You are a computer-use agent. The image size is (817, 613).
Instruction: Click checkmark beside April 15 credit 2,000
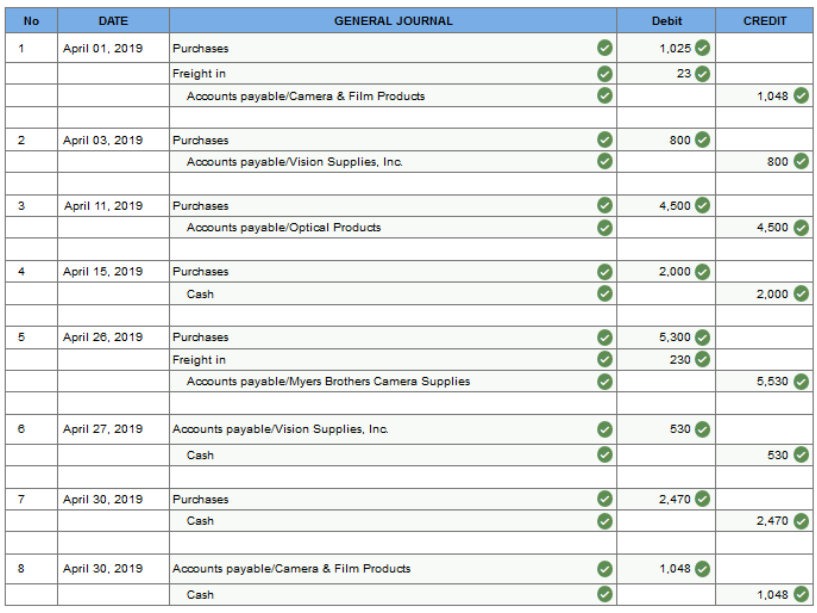[x=801, y=293]
